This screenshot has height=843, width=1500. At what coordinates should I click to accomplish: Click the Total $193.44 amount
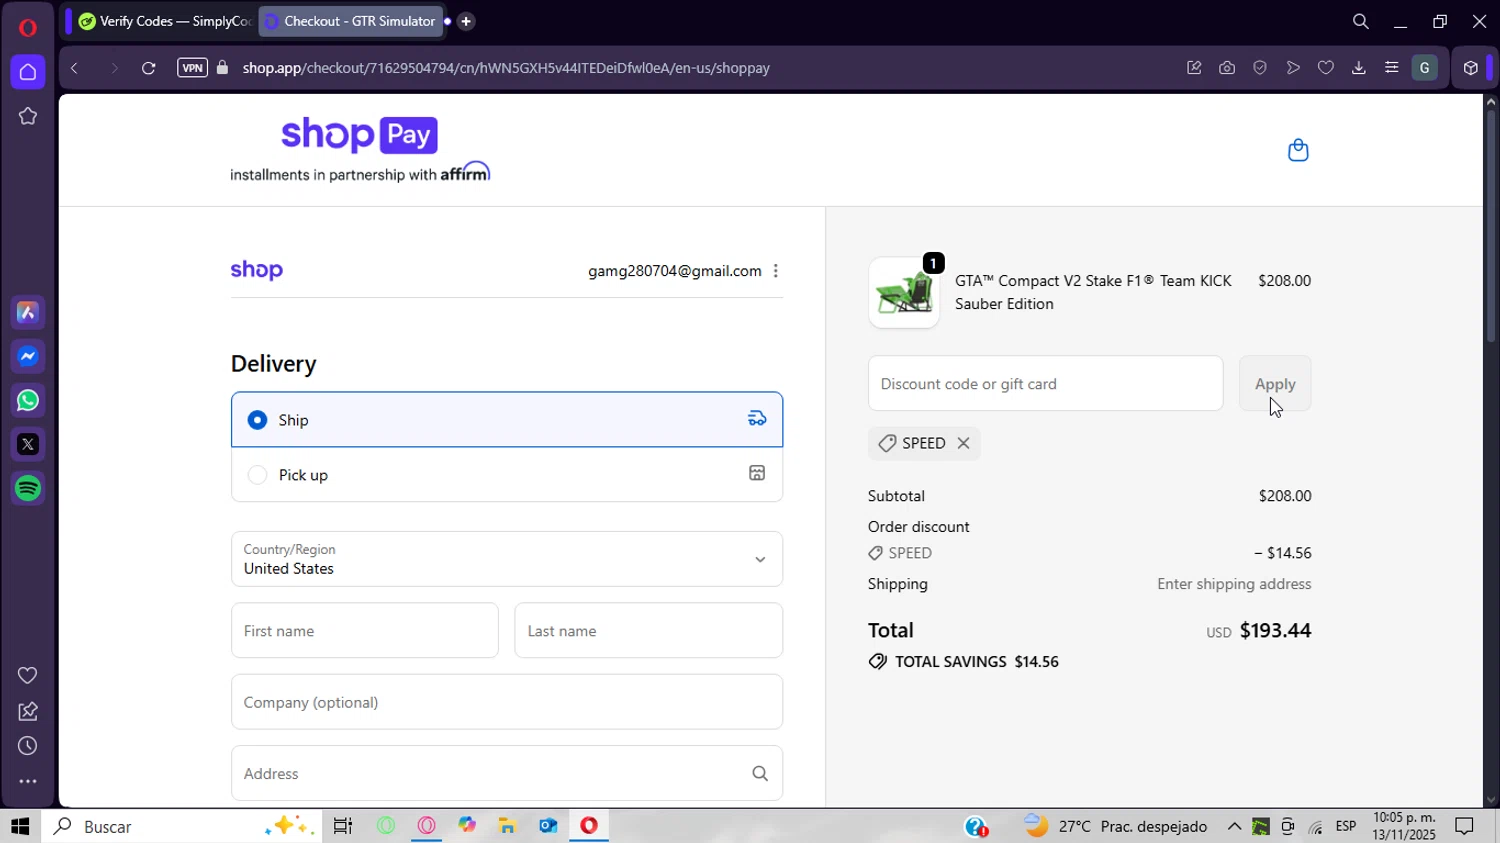[1276, 630]
